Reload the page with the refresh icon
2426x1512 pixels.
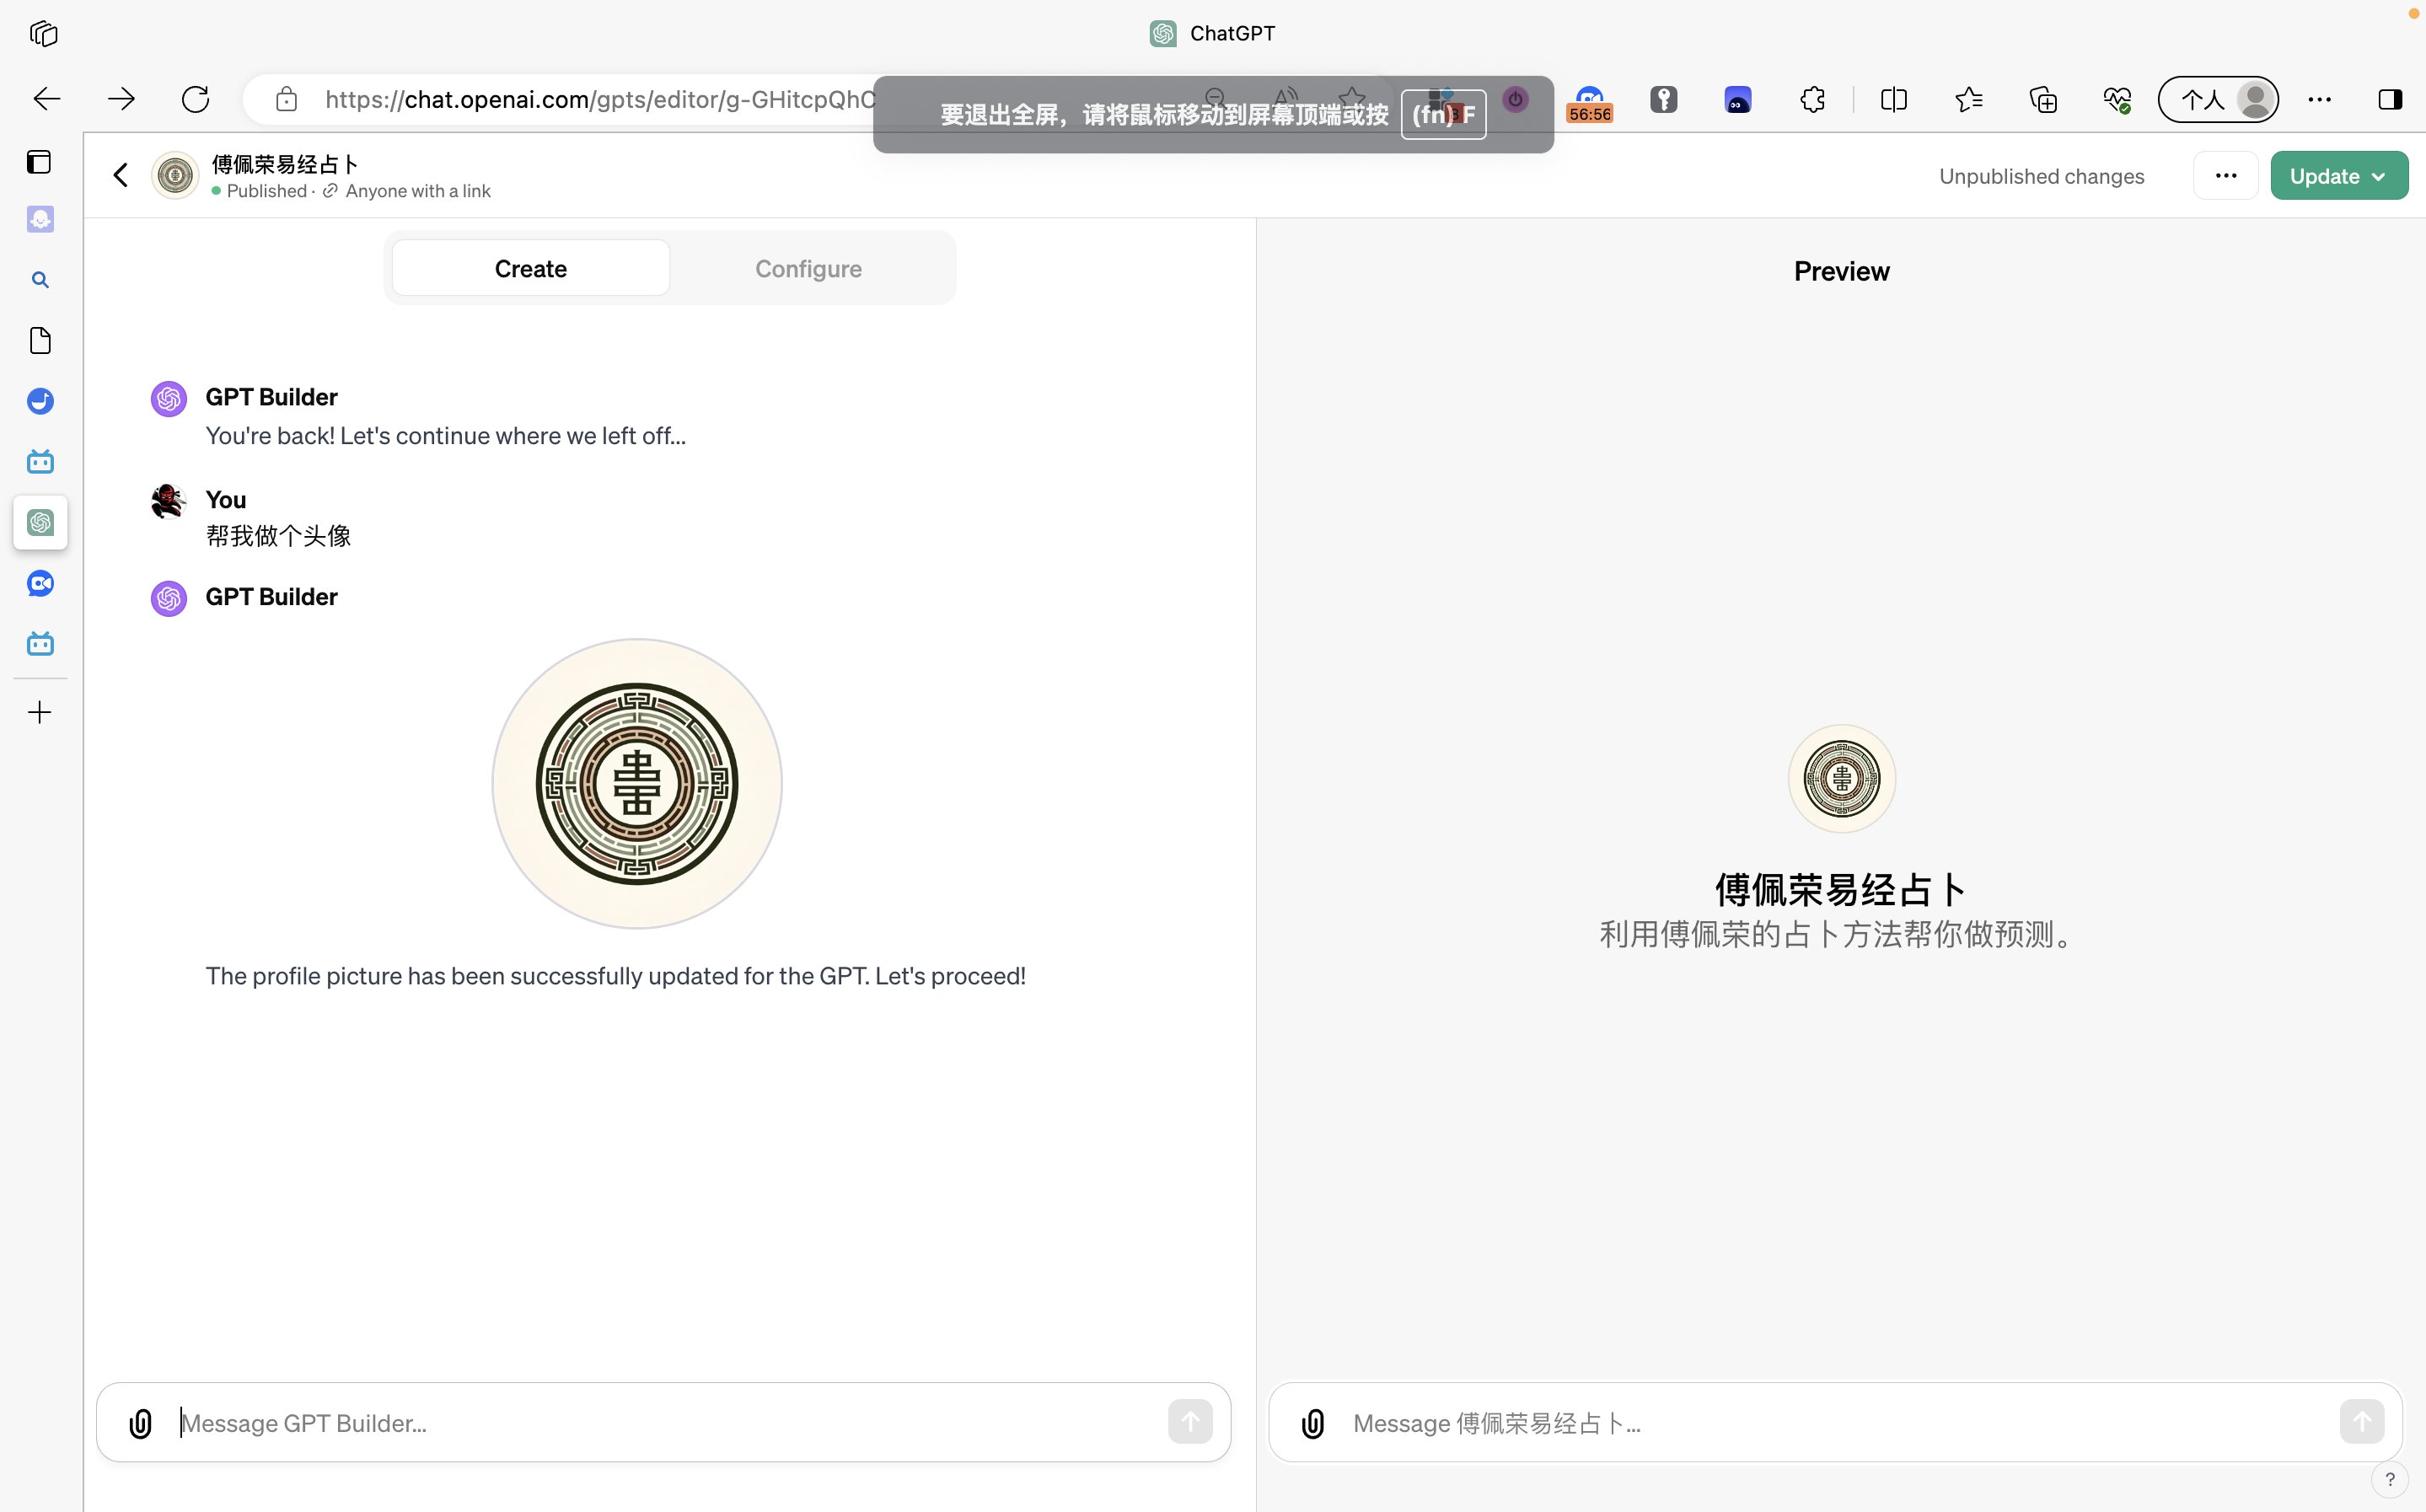(x=196, y=99)
